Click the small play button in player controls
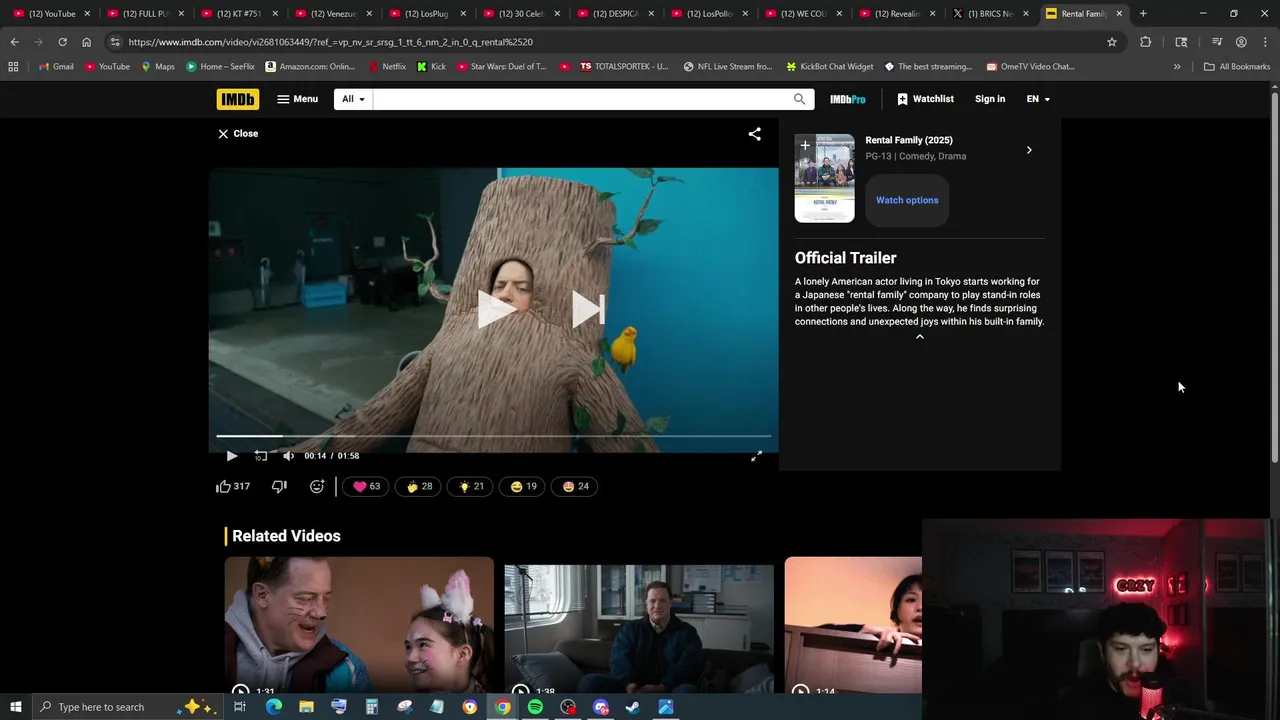 231,456
